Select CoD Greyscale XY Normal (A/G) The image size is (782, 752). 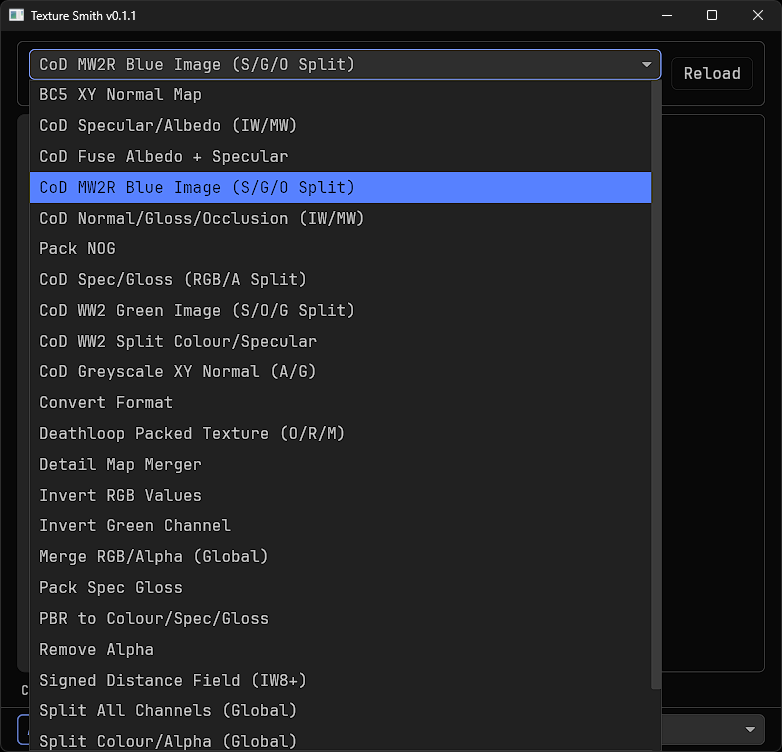341,372
